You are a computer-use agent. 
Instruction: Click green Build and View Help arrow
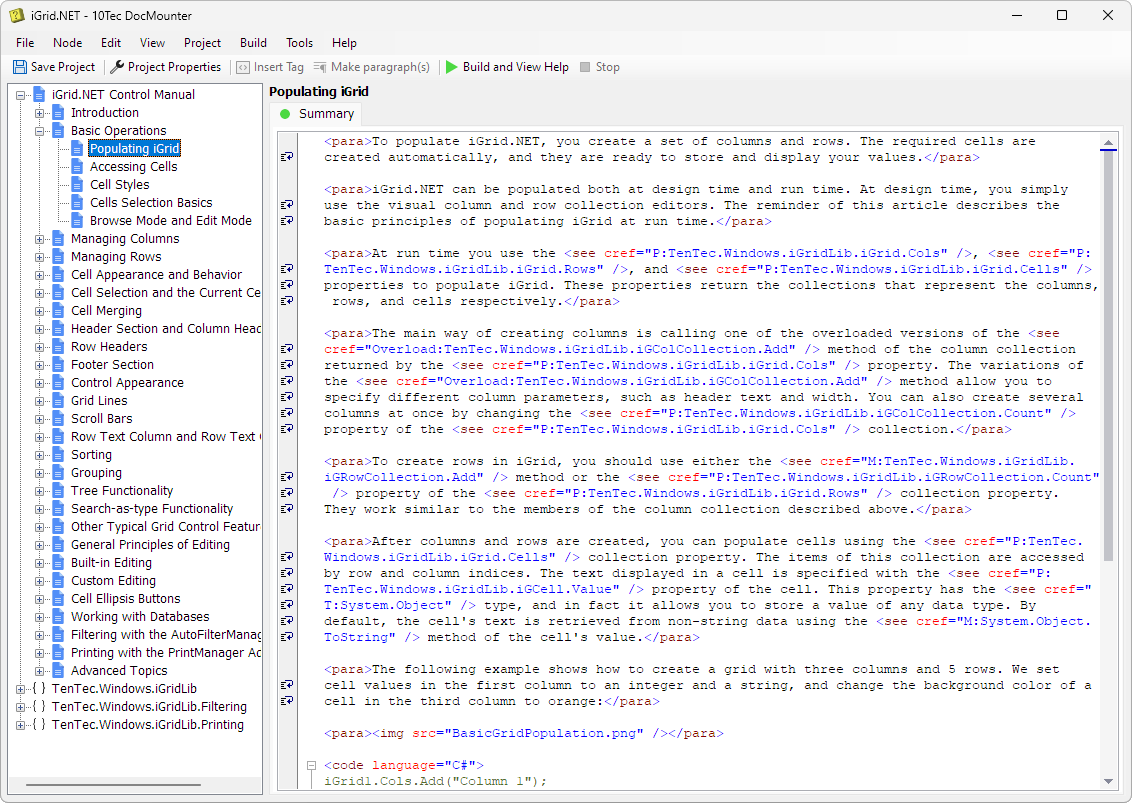(x=452, y=67)
